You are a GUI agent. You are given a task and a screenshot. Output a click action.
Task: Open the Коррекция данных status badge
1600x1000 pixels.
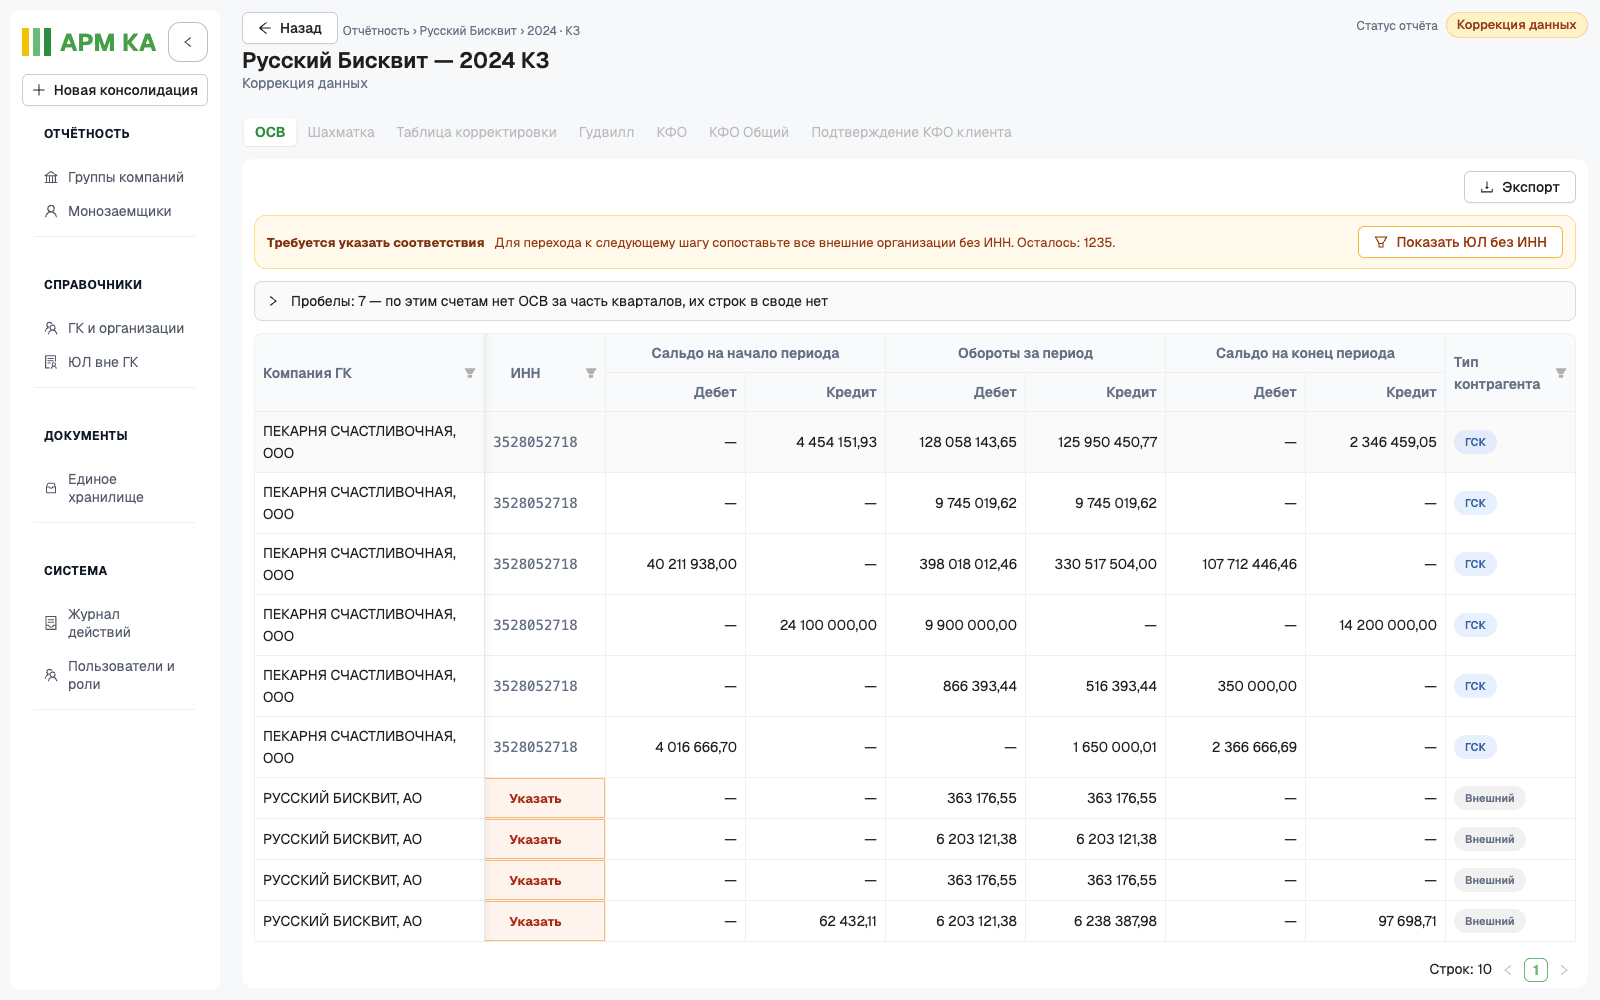point(1516,25)
